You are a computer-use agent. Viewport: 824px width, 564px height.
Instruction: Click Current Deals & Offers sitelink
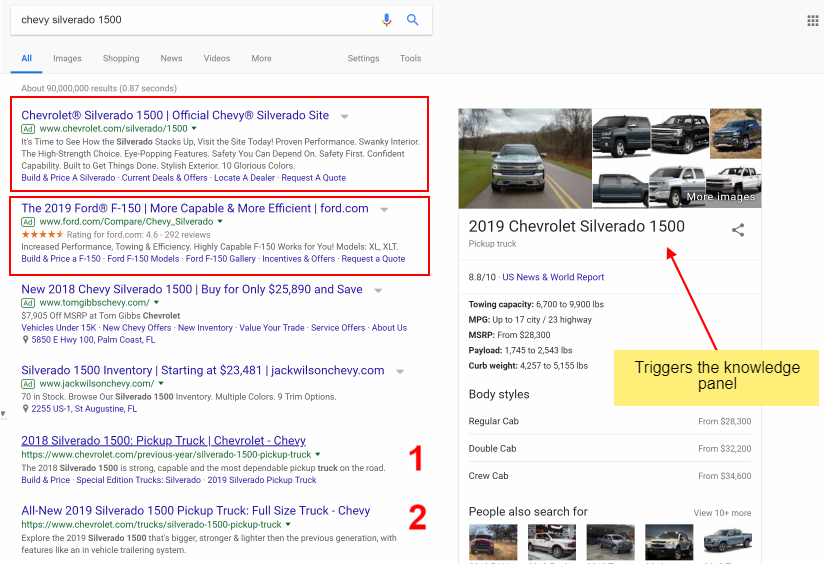coord(164,178)
